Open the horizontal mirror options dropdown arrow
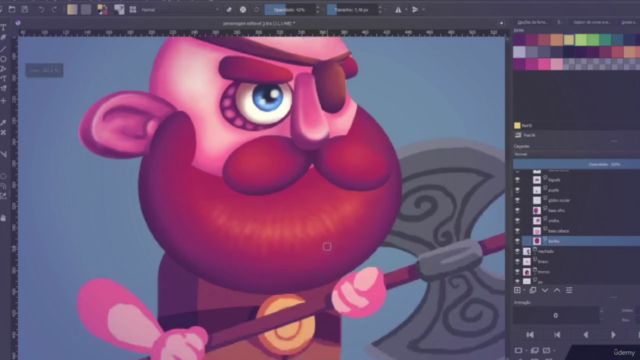The width and height of the screenshot is (640, 360). click(x=406, y=9)
